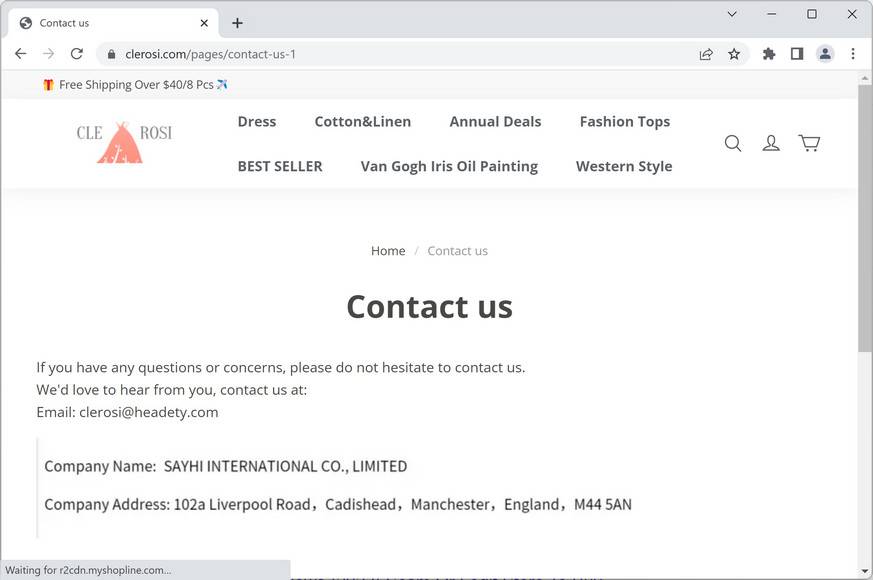Minimize the browser window
The height and width of the screenshot is (580, 873).
[771, 14]
